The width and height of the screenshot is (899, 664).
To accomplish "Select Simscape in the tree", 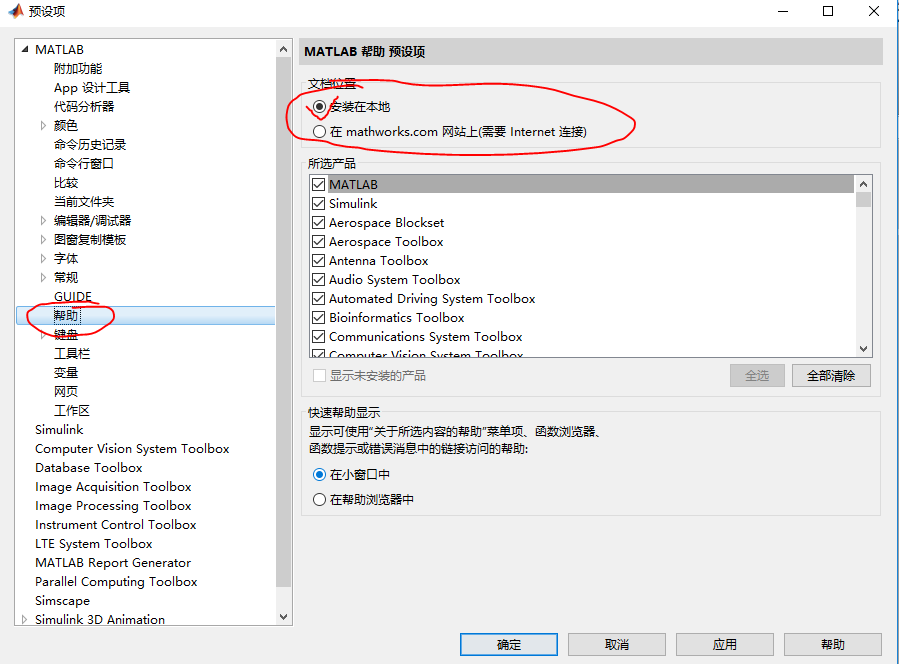I will point(62,601).
